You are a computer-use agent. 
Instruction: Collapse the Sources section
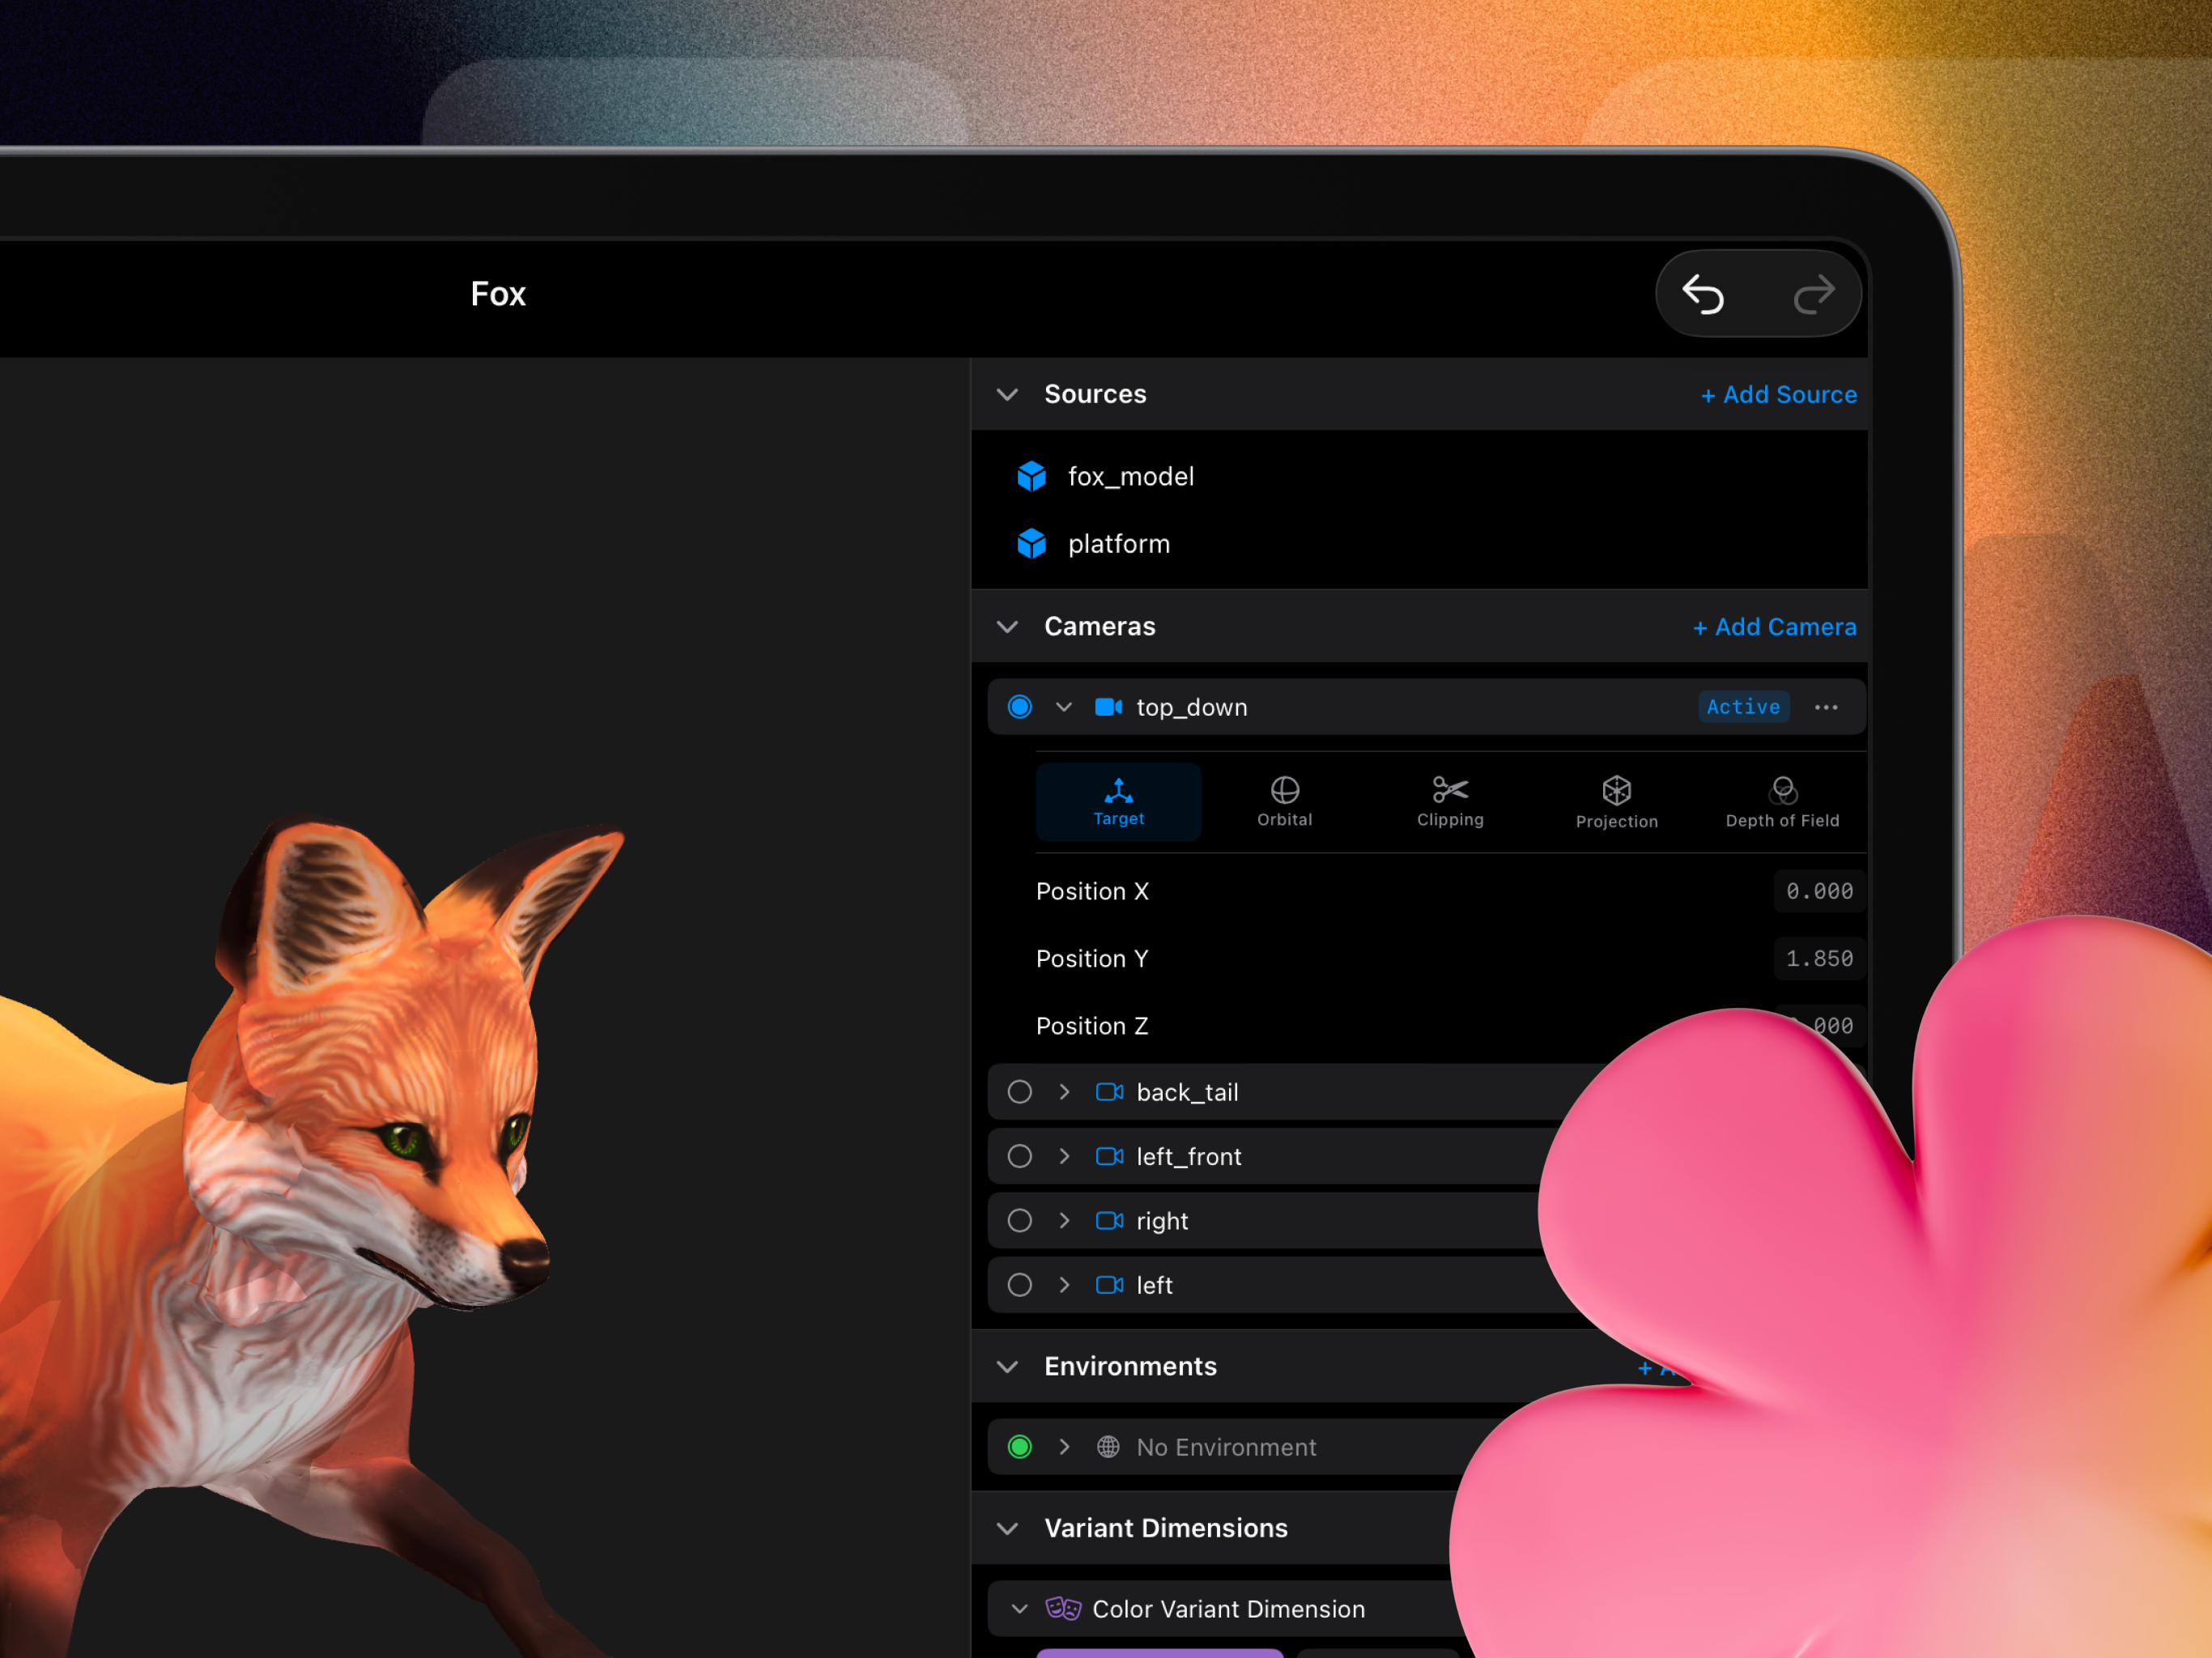point(1007,394)
